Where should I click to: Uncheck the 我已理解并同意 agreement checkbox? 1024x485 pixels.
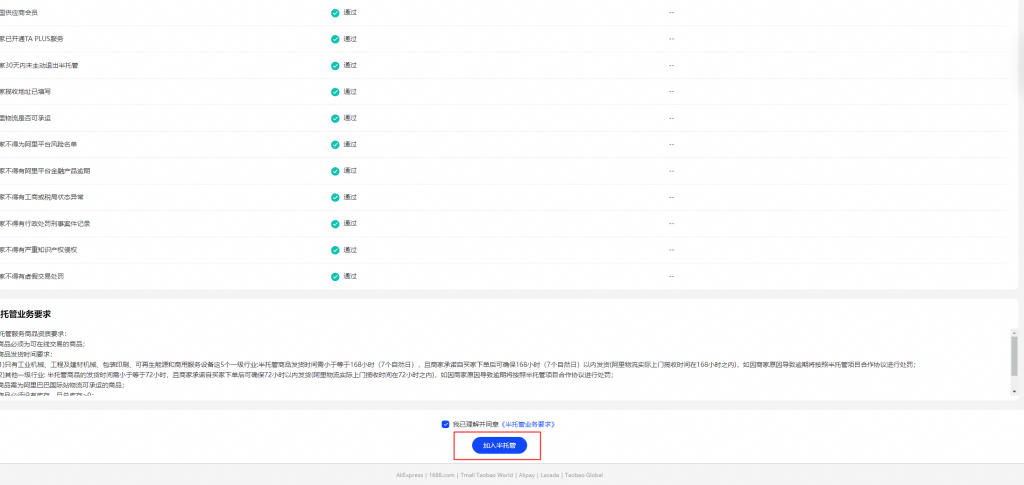coord(445,424)
